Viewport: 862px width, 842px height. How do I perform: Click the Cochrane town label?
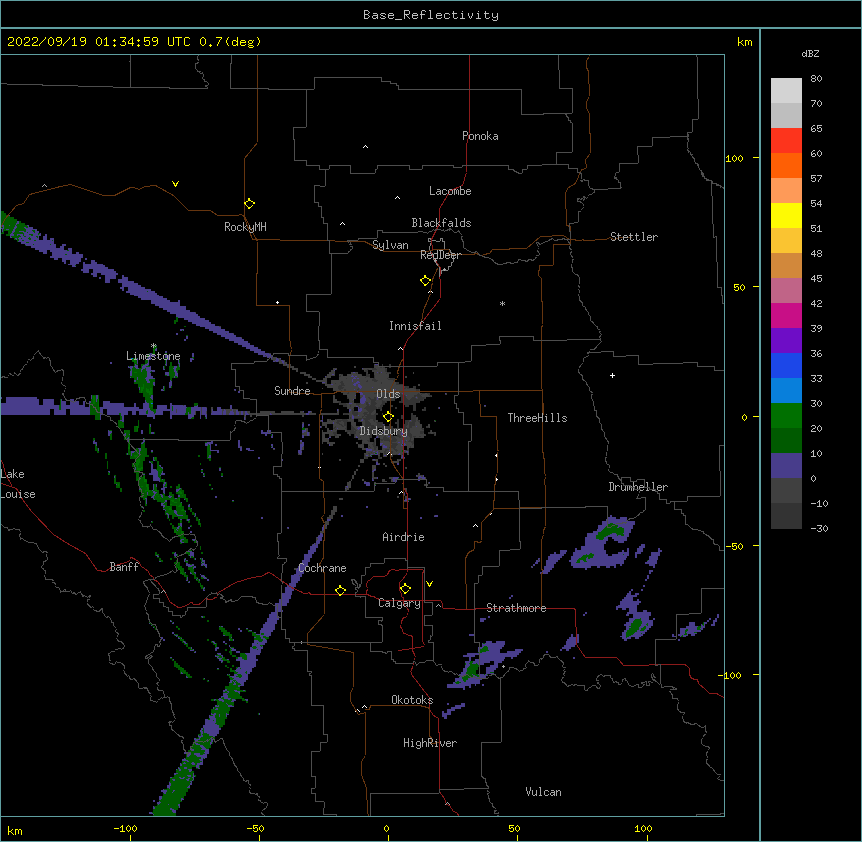(322, 568)
